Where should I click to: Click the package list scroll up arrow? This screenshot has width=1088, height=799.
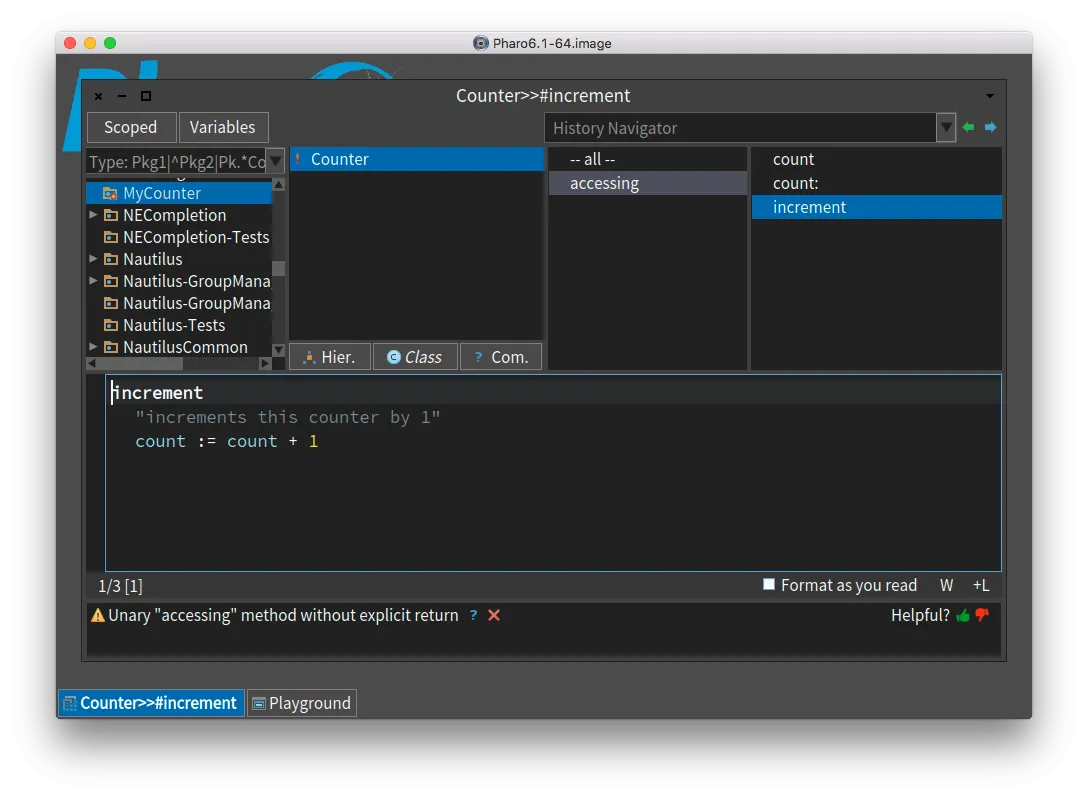coord(278,184)
